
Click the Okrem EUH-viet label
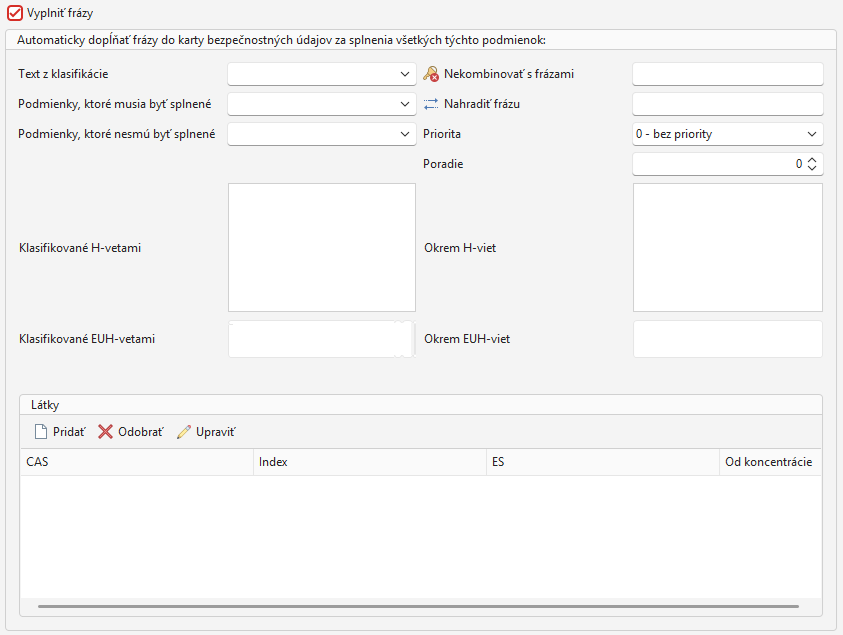(467, 339)
